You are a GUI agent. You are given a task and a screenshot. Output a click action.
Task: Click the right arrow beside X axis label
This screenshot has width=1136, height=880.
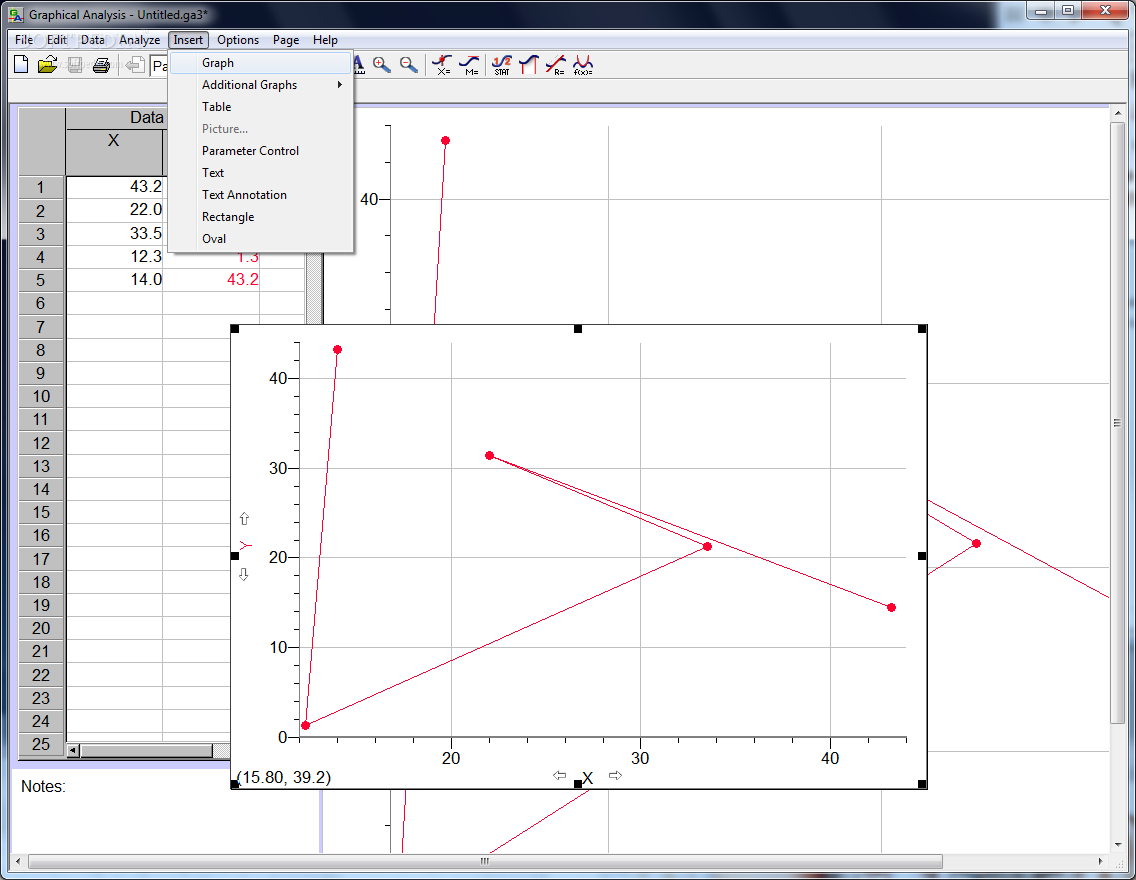tap(615, 775)
